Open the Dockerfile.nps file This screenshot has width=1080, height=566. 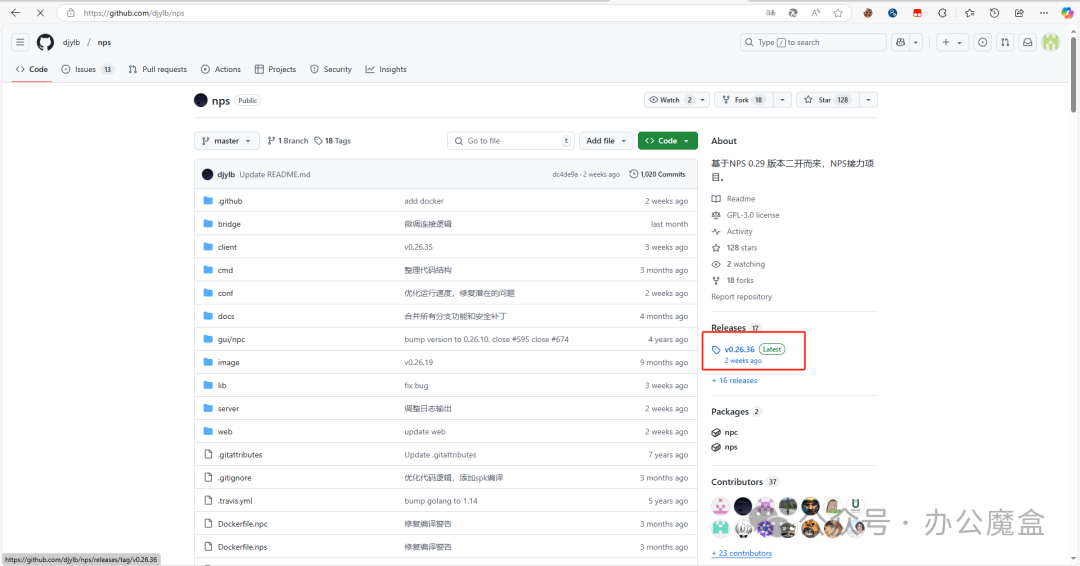[242, 547]
